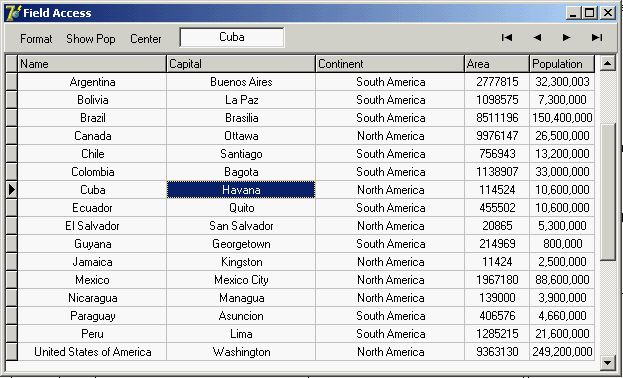Select the Guyana name cell
Screen dimensions: 623x378
coord(92,244)
